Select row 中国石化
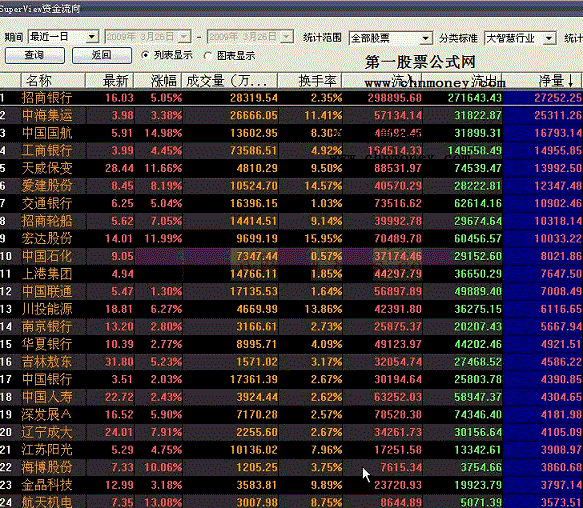Image resolution: width=583 pixels, height=508 pixels. tap(292, 256)
